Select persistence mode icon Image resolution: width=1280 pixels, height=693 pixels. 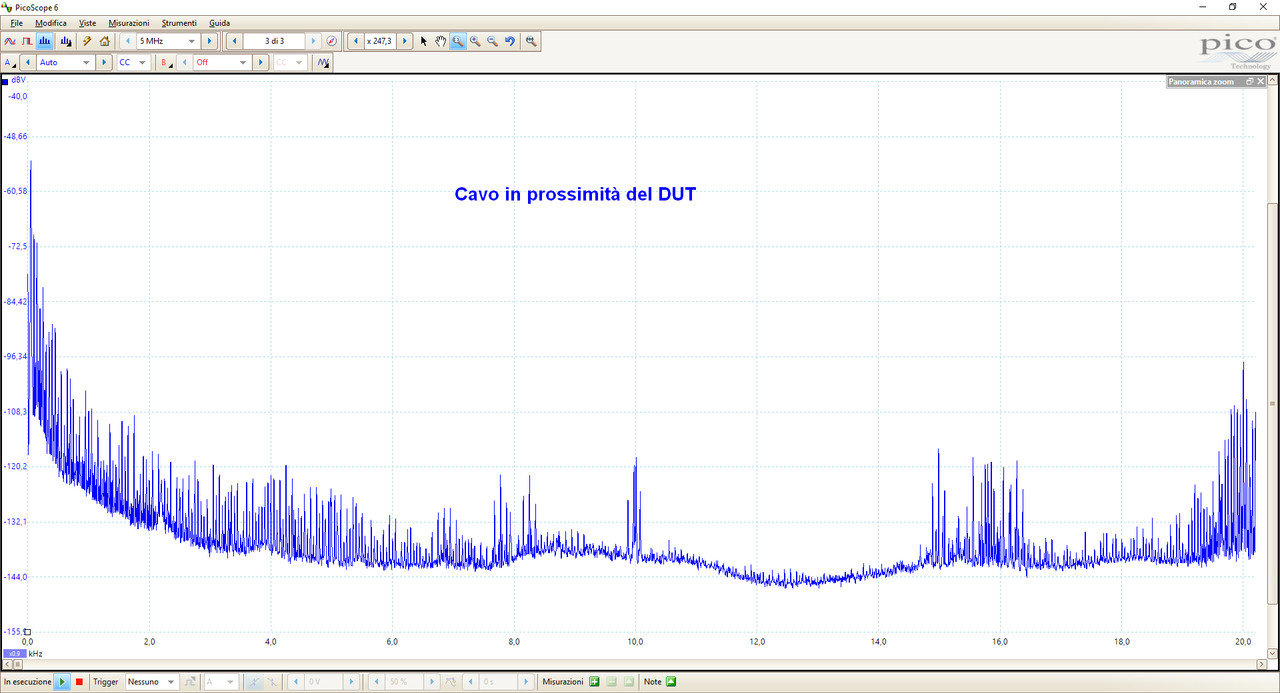(x=27, y=41)
